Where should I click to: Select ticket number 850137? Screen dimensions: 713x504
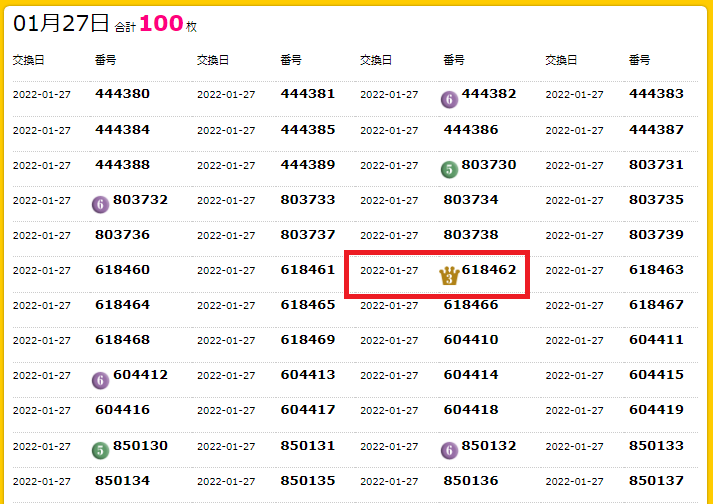[656, 480]
